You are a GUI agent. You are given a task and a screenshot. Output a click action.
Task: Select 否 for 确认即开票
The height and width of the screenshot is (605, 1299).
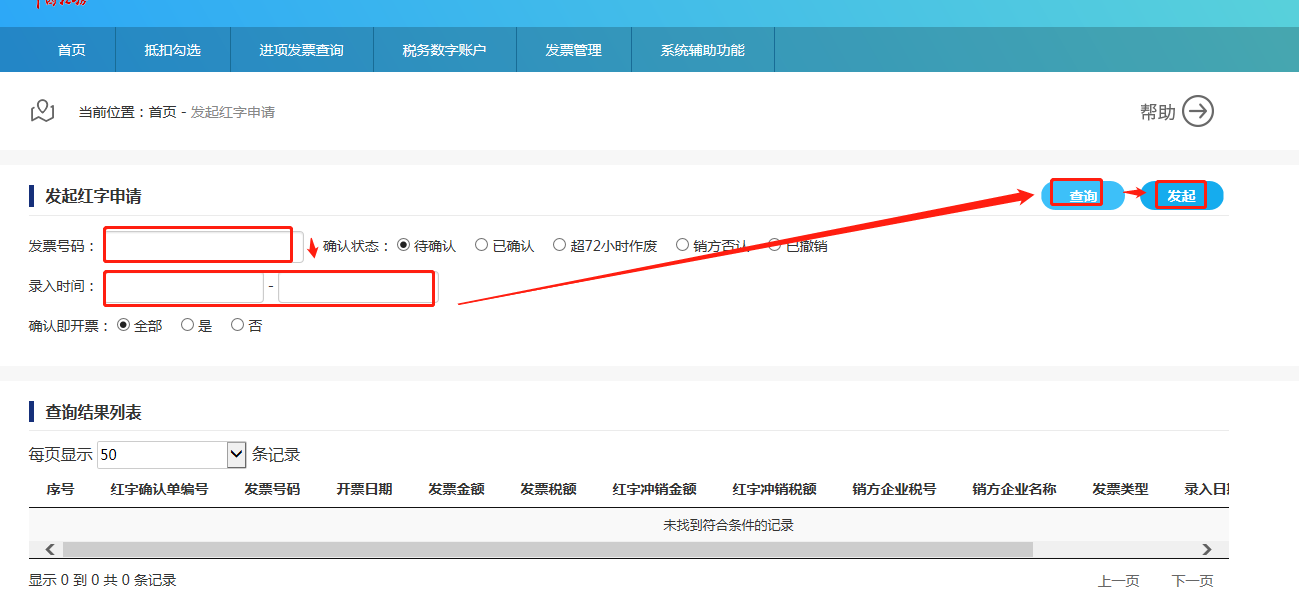coord(238,325)
